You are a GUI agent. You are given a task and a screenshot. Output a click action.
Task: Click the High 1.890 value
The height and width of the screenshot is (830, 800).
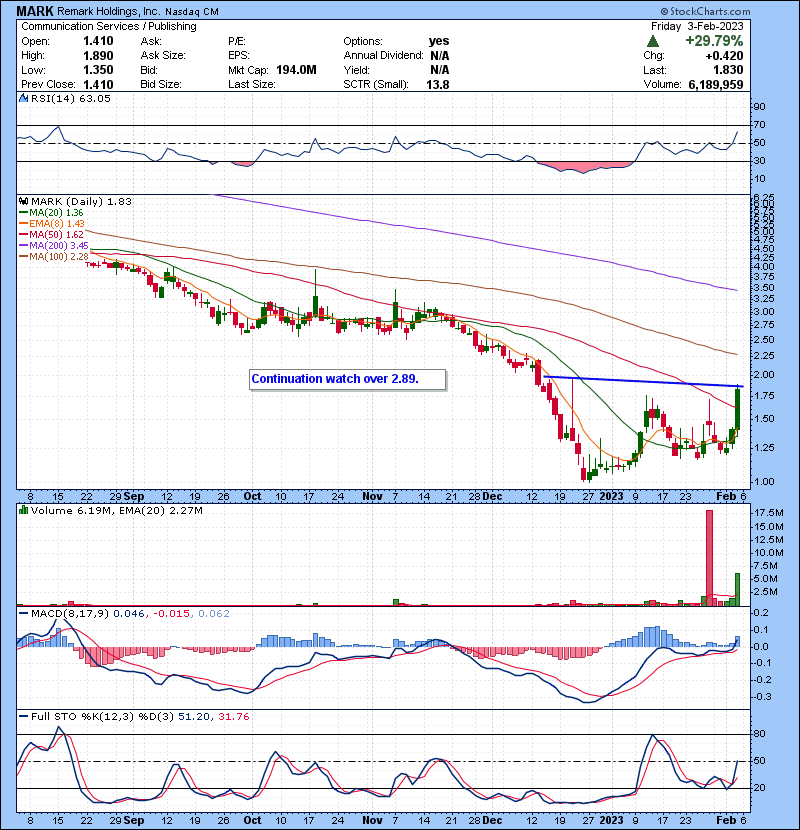[x=98, y=56]
